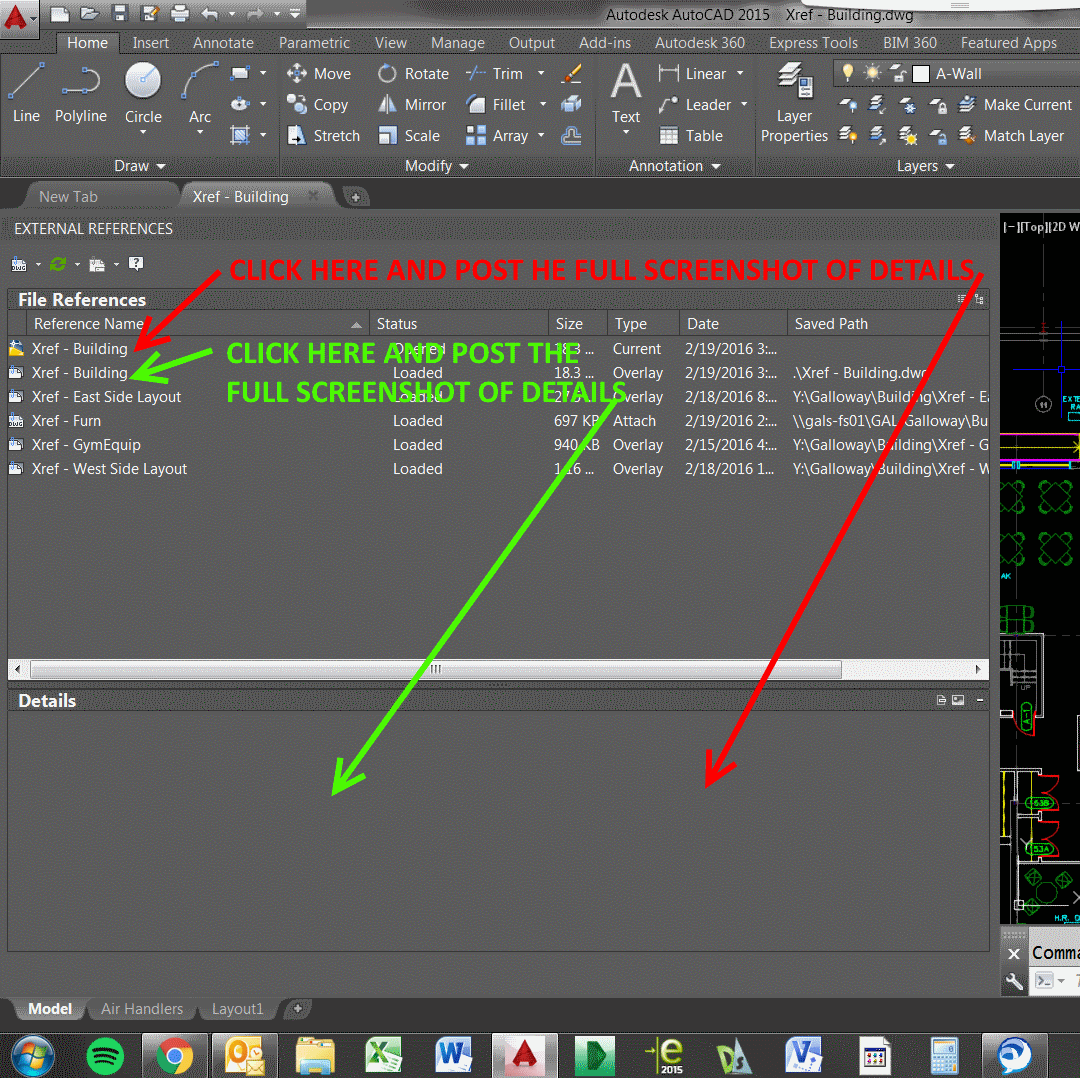Image resolution: width=1080 pixels, height=1078 pixels.
Task: Click the Scale tool
Action: point(408,135)
